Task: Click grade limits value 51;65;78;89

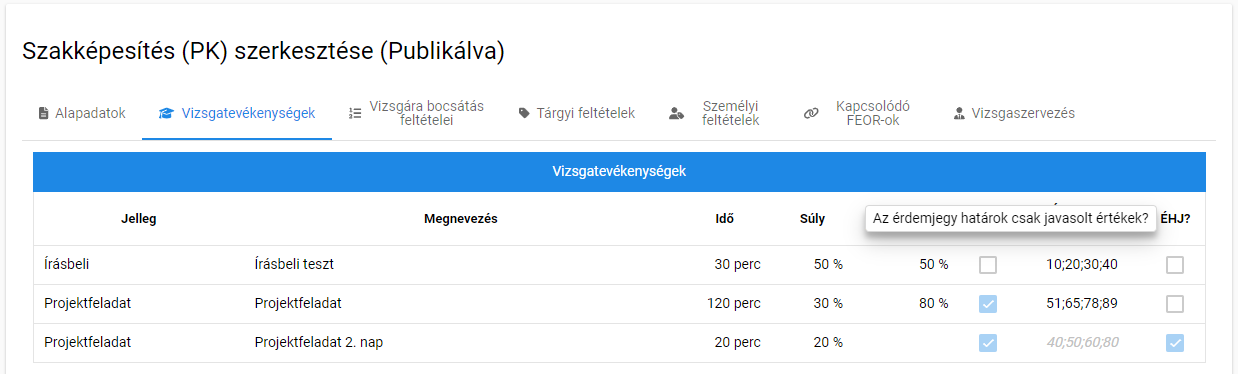Action: 1082,303
